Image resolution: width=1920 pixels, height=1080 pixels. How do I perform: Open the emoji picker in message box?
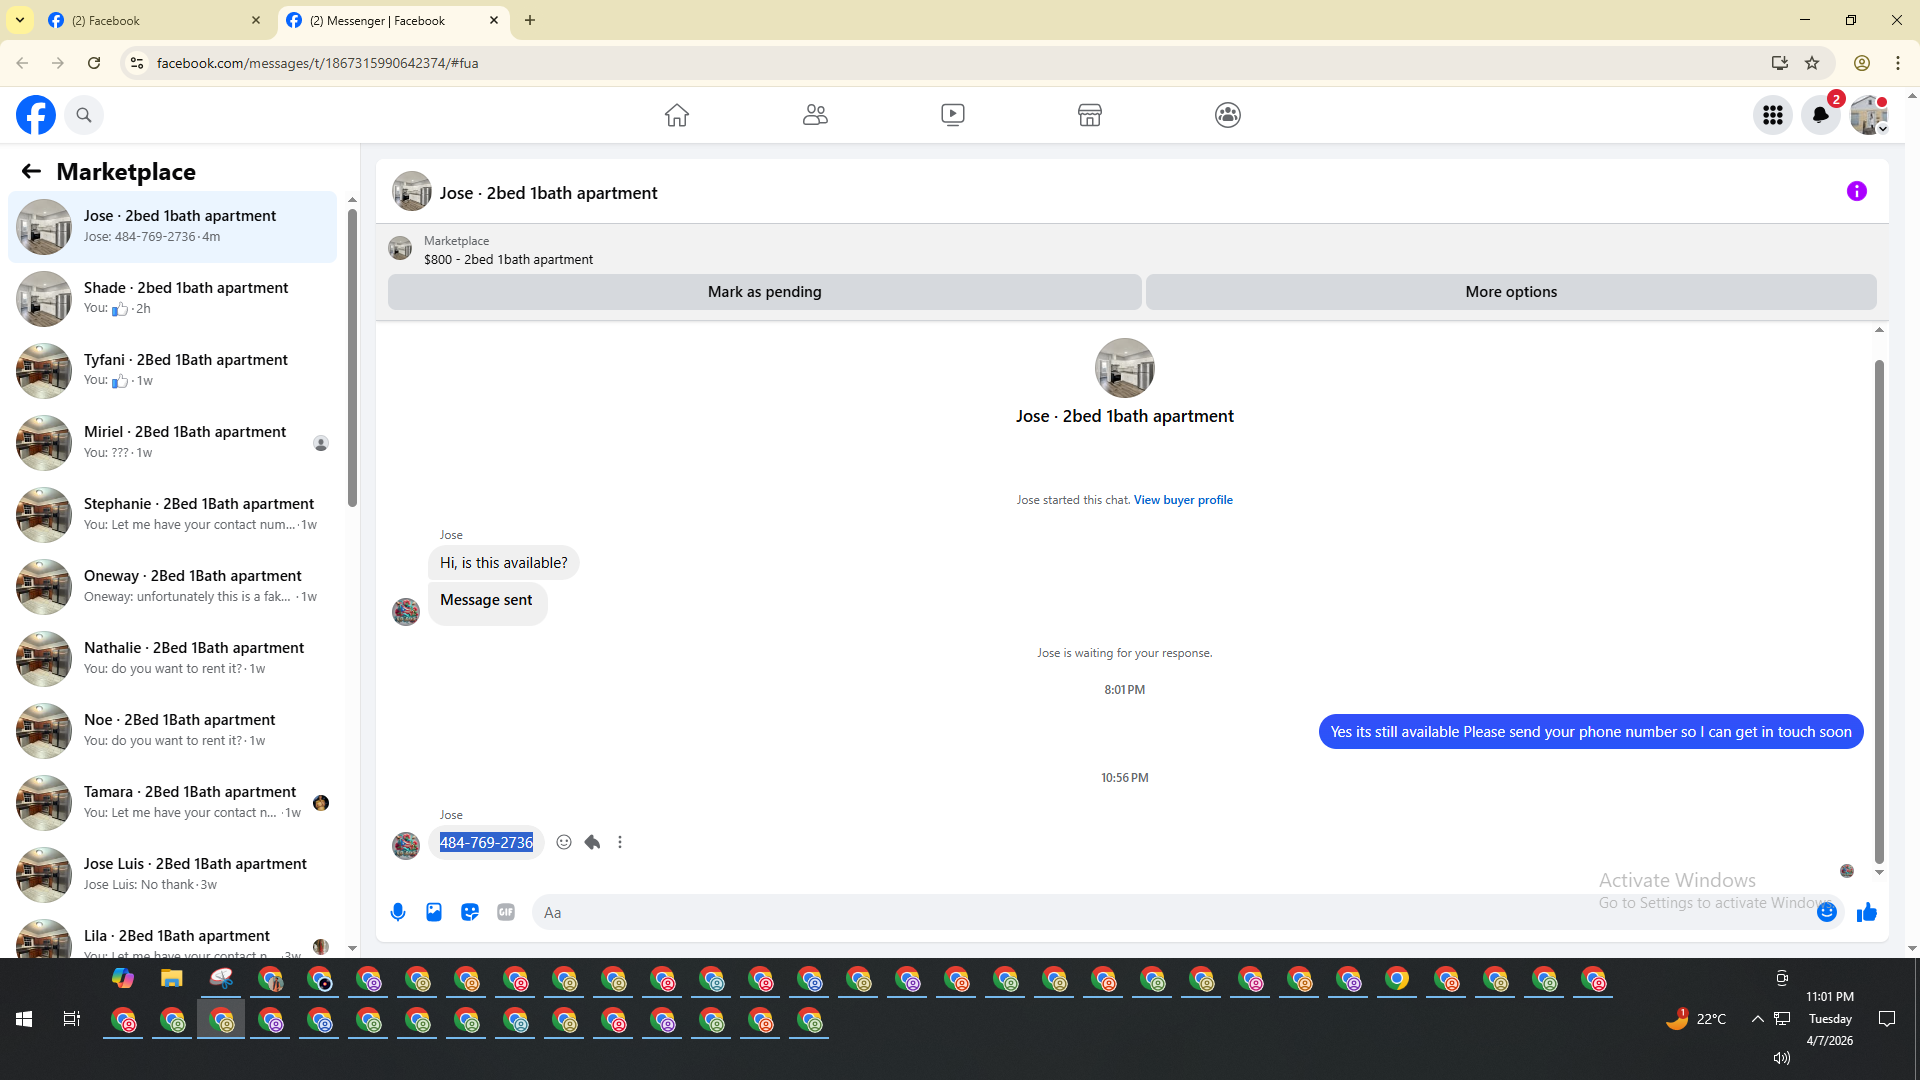point(1827,912)
